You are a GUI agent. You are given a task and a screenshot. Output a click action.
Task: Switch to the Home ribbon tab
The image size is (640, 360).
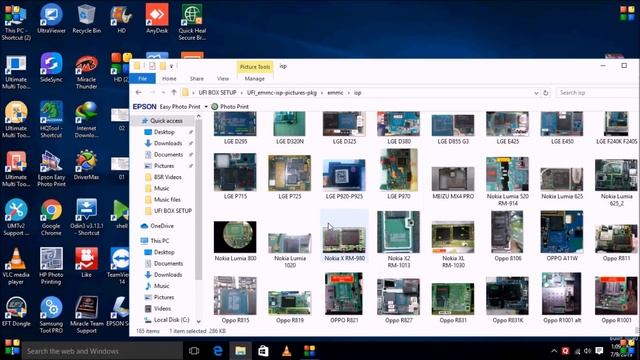[169, 78]
